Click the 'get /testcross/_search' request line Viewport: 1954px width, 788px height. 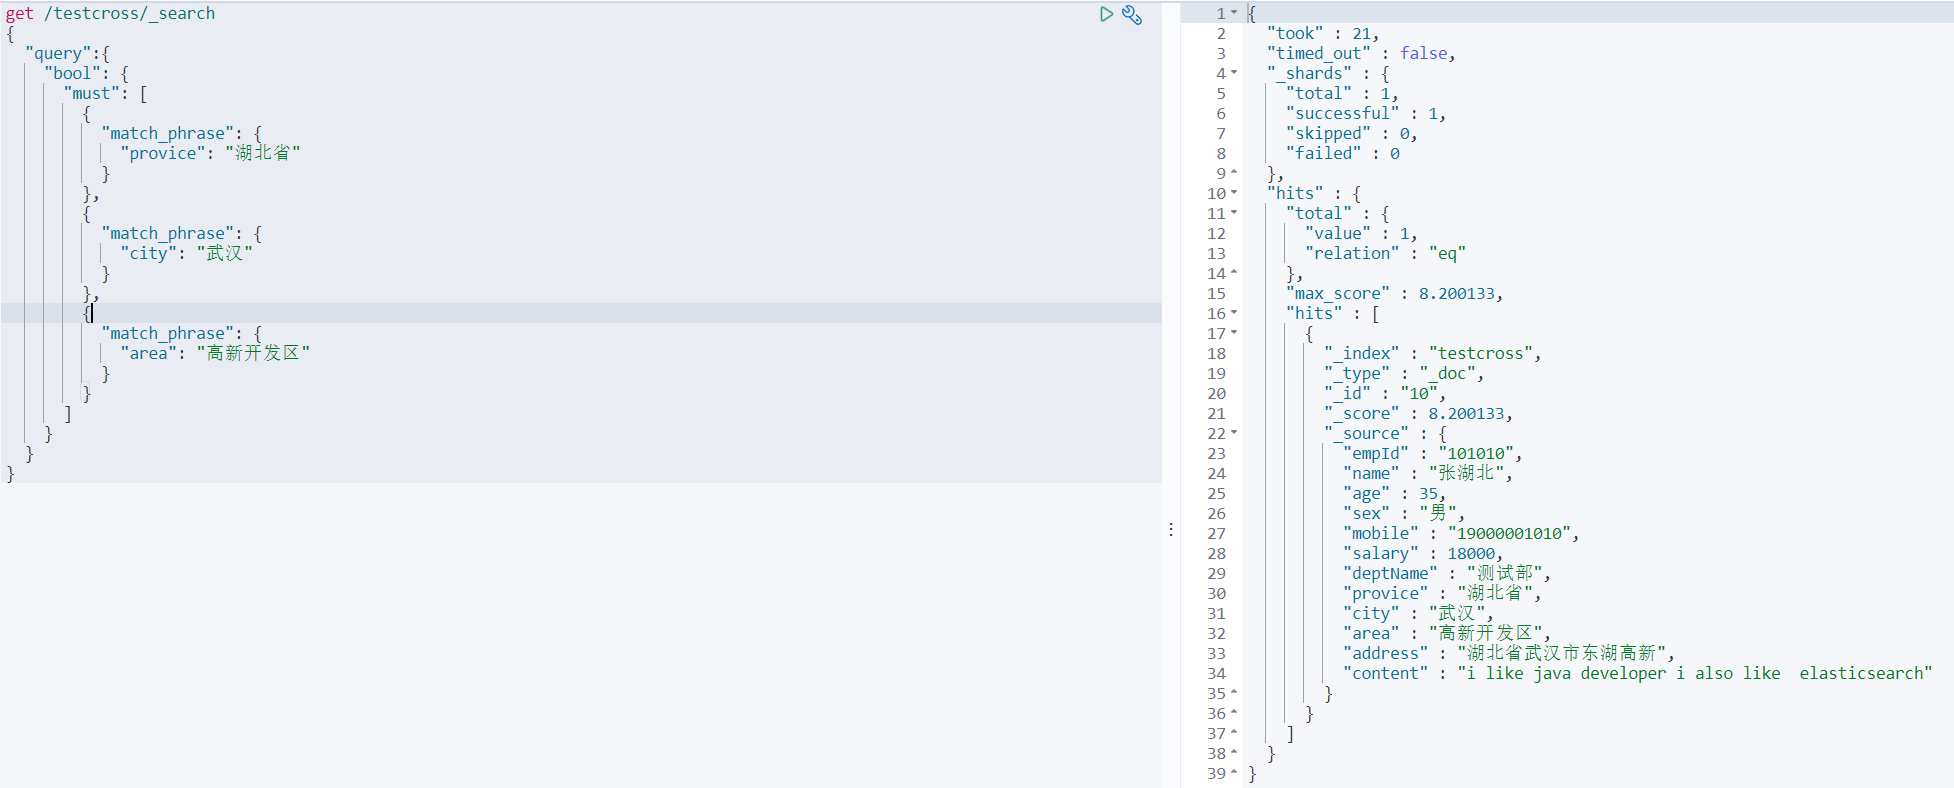[110, 13]
